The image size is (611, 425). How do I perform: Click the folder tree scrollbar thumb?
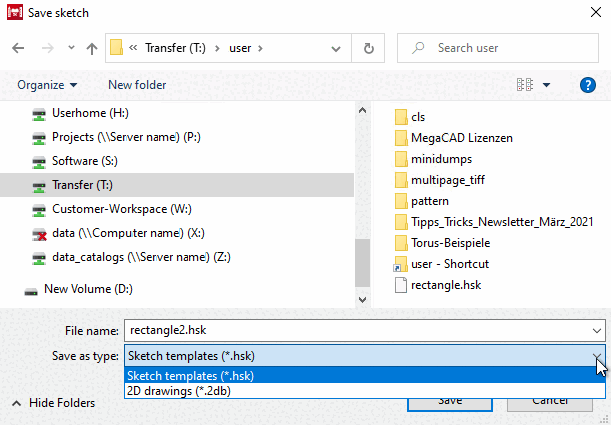tap(362, 263)
